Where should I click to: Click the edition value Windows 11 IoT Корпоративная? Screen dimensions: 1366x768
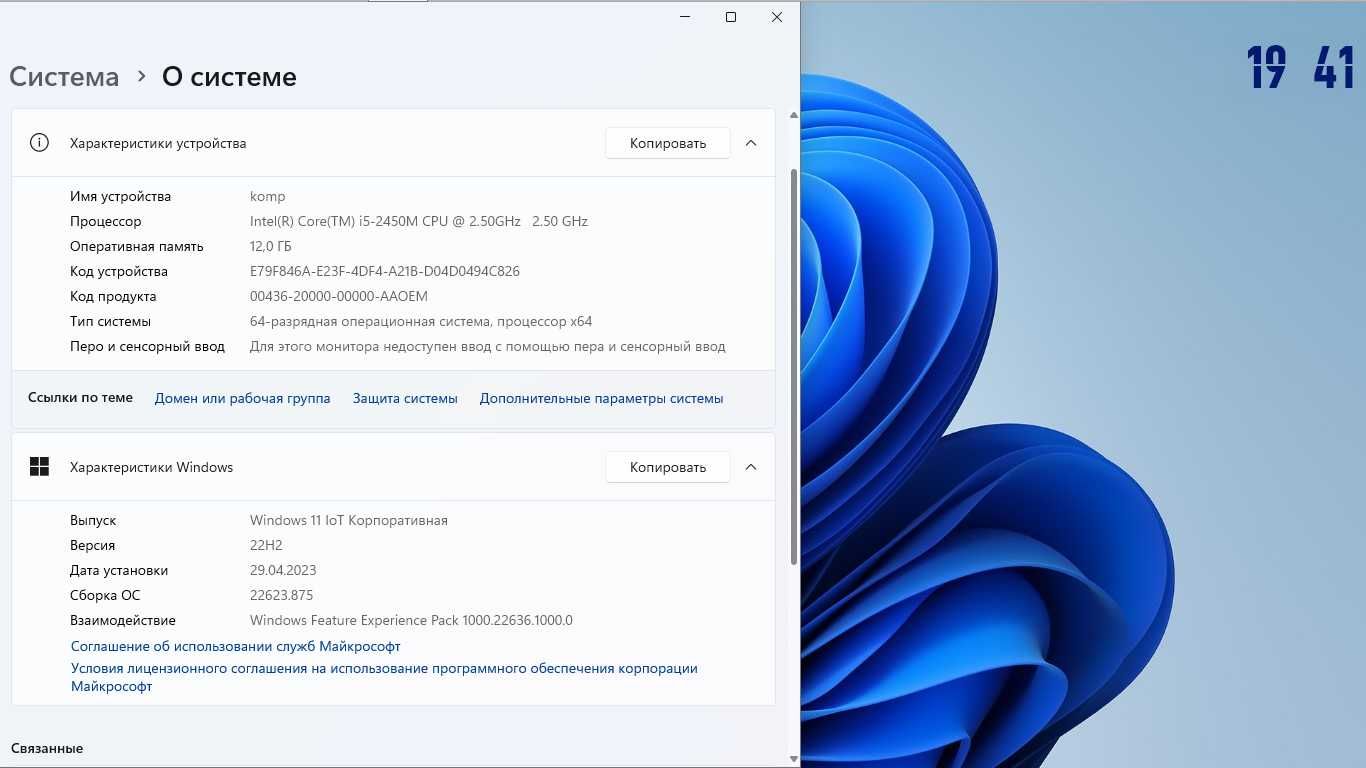349,520
